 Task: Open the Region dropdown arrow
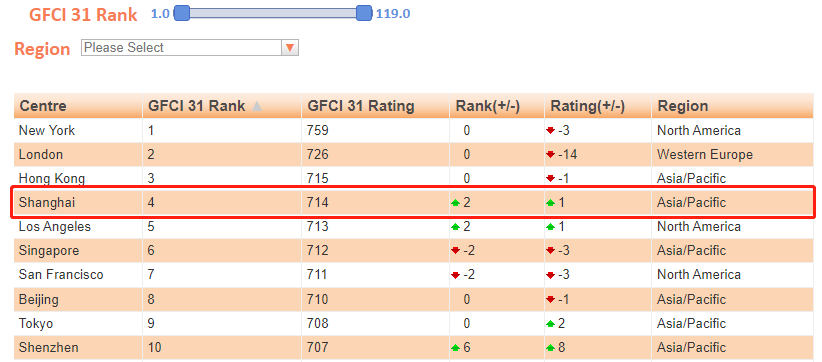290,48
